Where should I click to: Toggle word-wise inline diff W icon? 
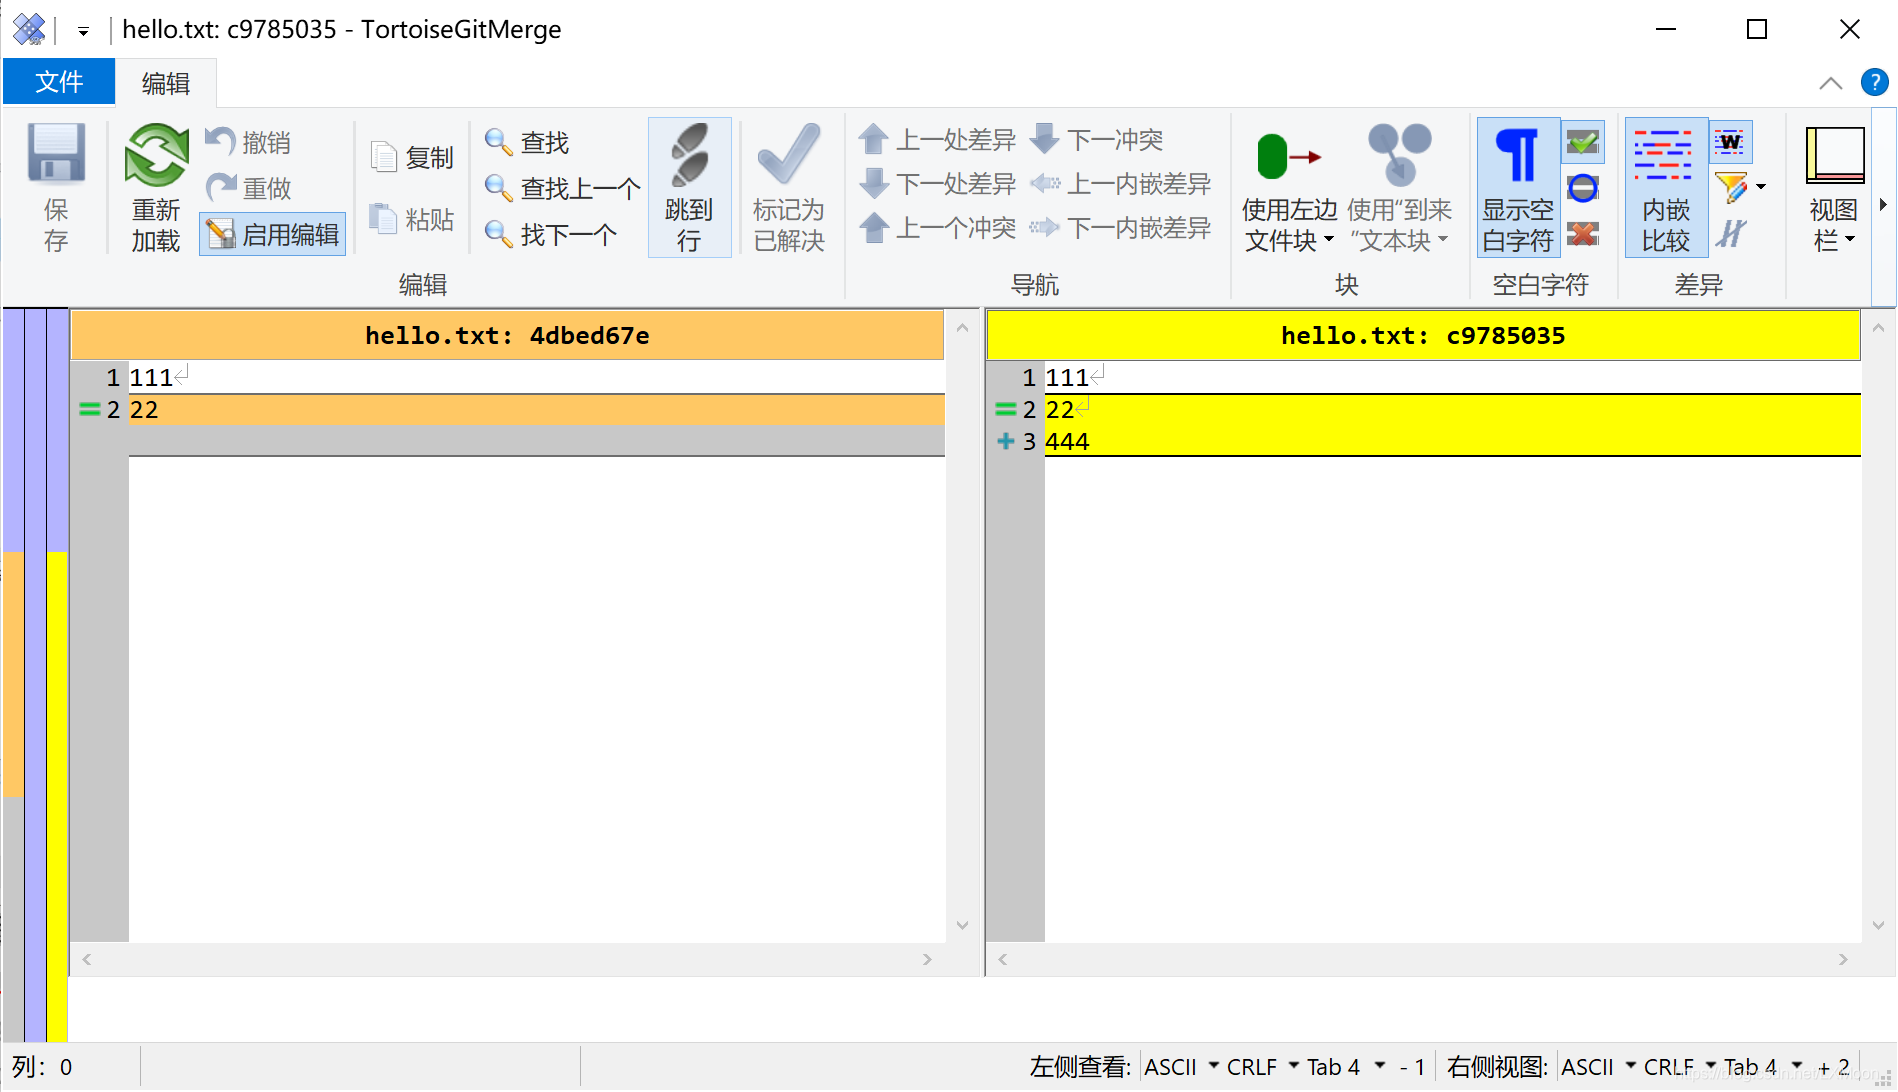click(x=1731, y=142)
